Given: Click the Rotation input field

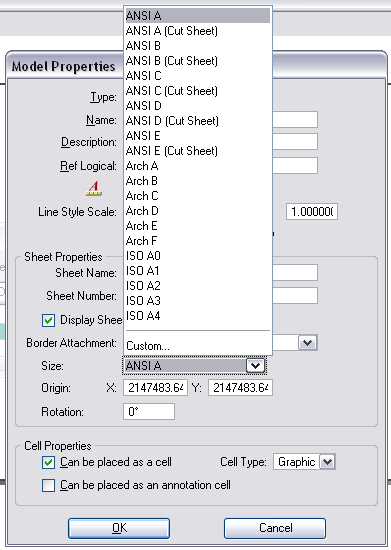Looking at the screenshot, I should click(149, 411).
